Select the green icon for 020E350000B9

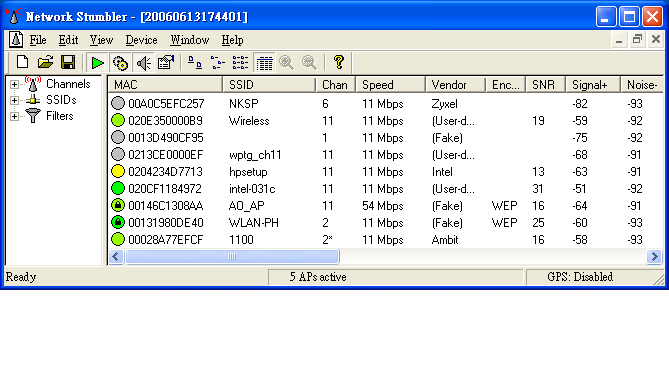pos(118,120)
